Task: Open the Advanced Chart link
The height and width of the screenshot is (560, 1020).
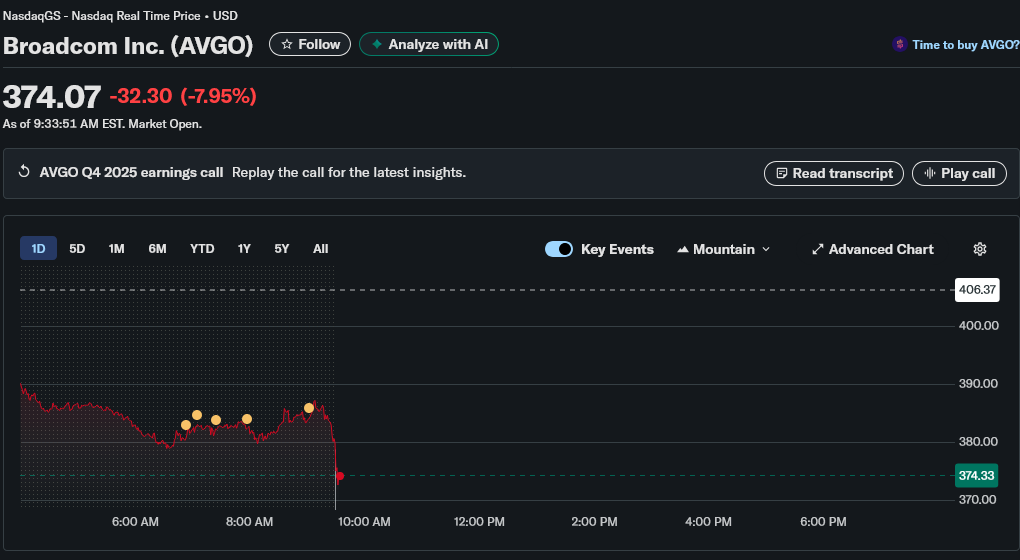Action: point(872,249)
